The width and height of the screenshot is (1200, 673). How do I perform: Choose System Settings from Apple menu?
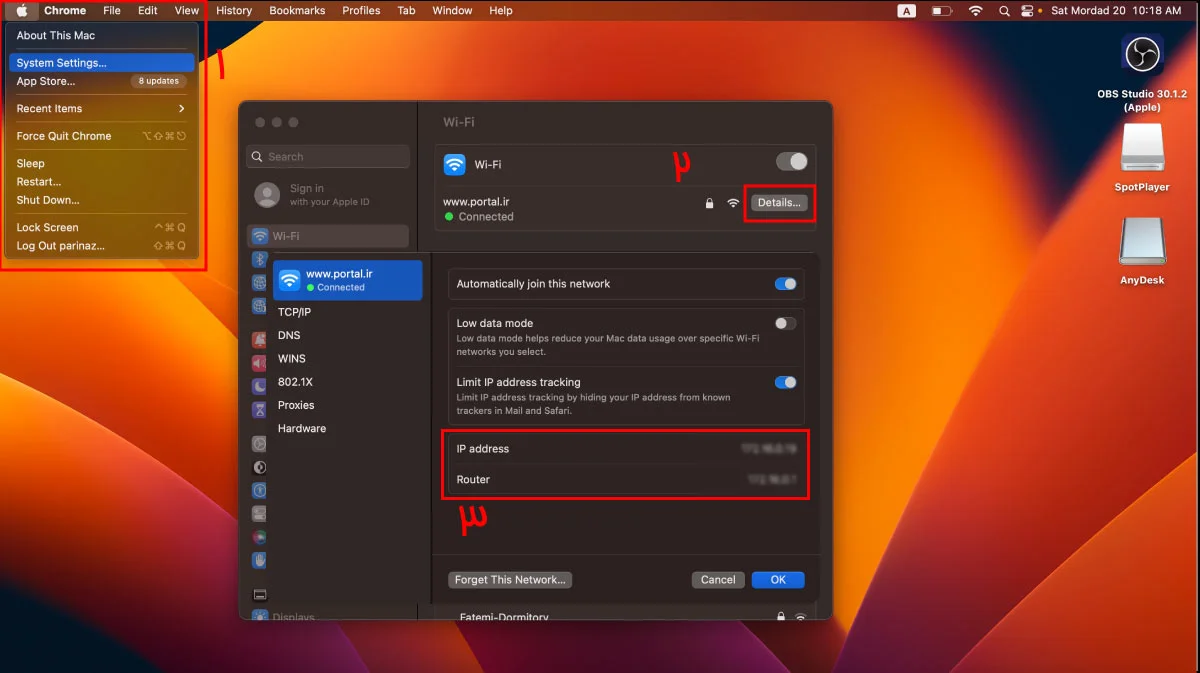(61, 63)
